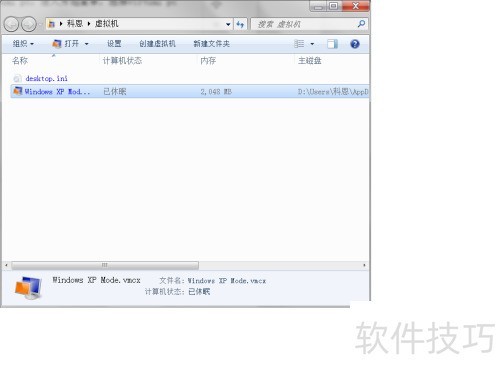Image resolution: width=500 pixels, height=375 pixels.
Task: Toggle the preview pane icon
Action: tap(332, 44)
